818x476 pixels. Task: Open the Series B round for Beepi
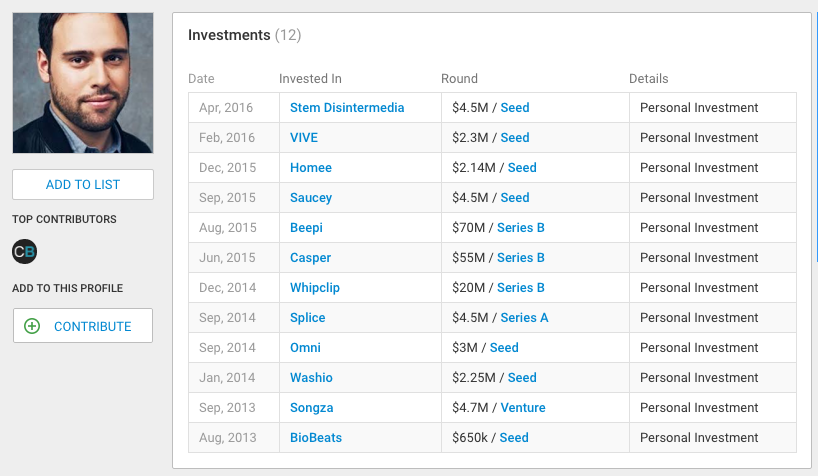pos(520,228)
